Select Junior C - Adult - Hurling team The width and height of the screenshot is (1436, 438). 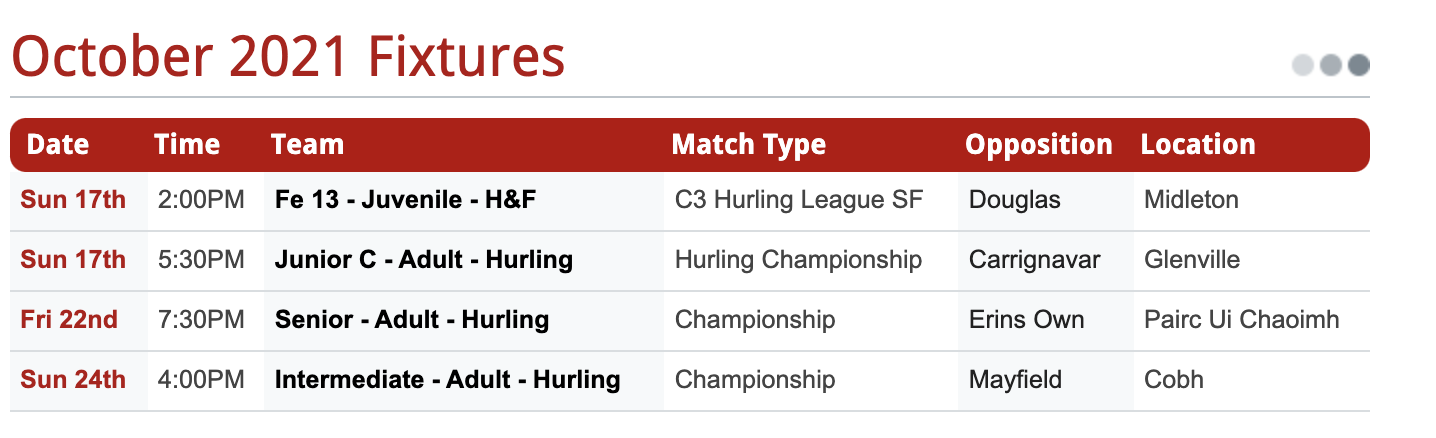tap(424, 260)
